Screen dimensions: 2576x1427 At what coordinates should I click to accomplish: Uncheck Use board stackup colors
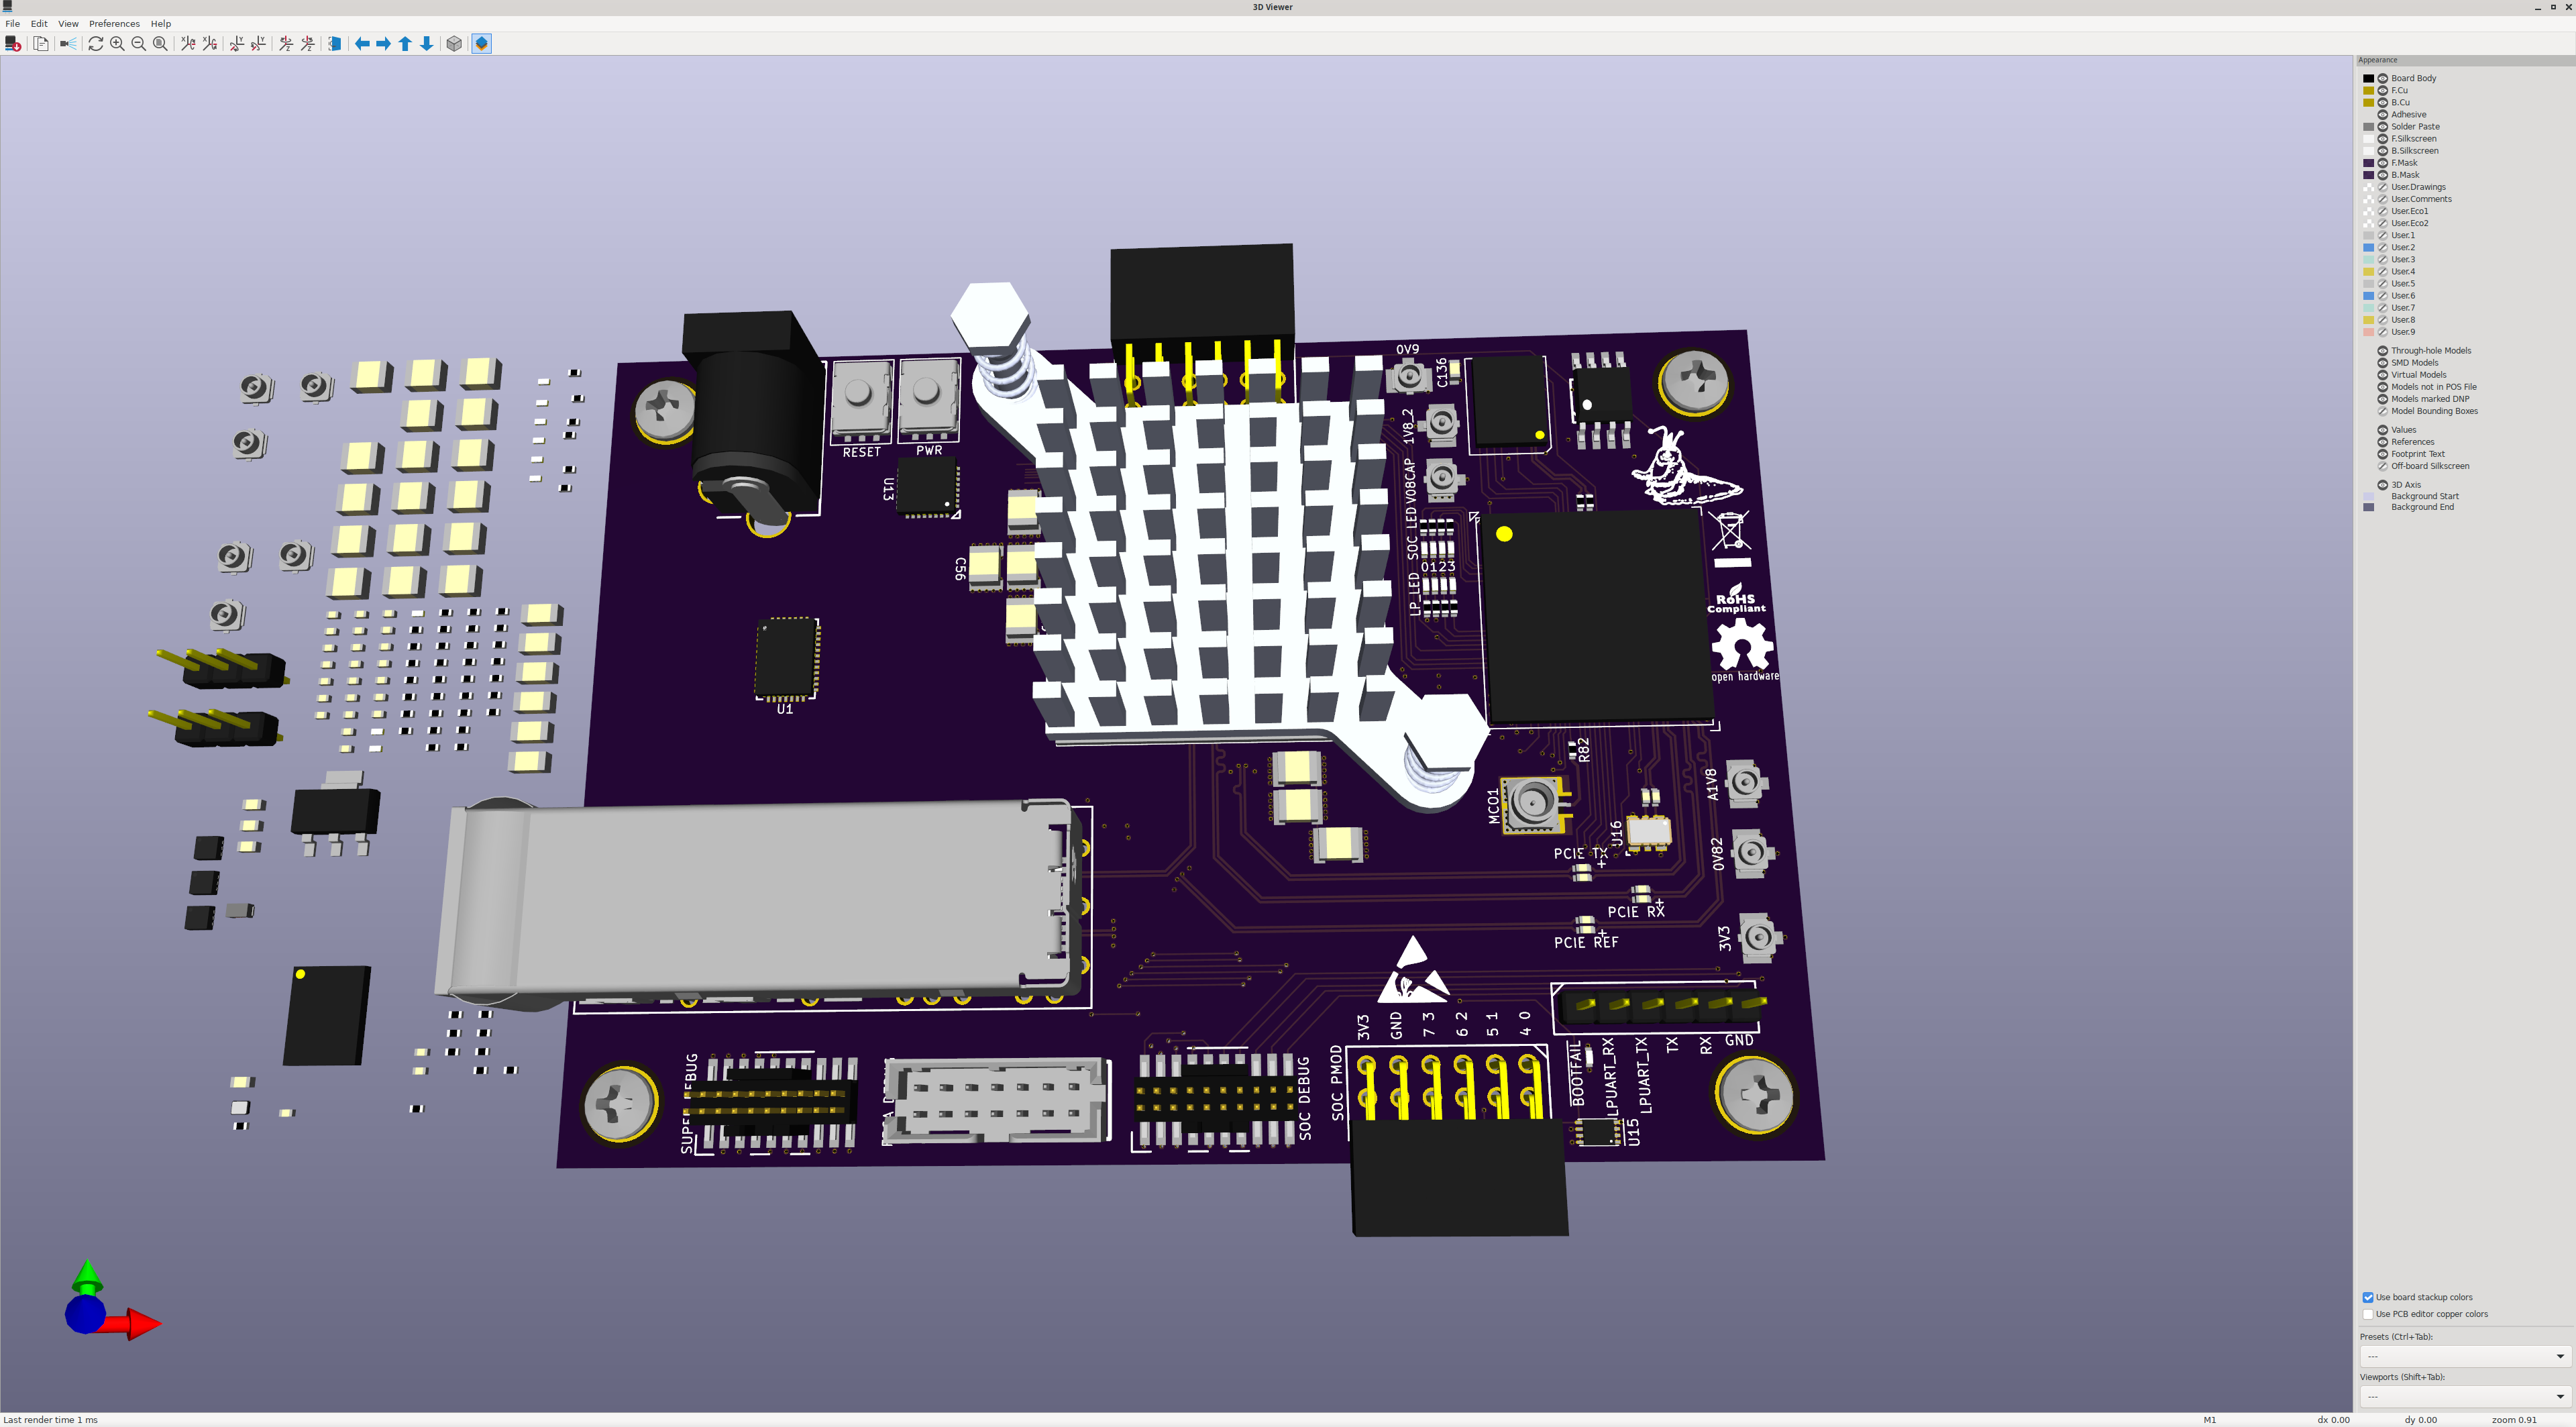2368,1297
